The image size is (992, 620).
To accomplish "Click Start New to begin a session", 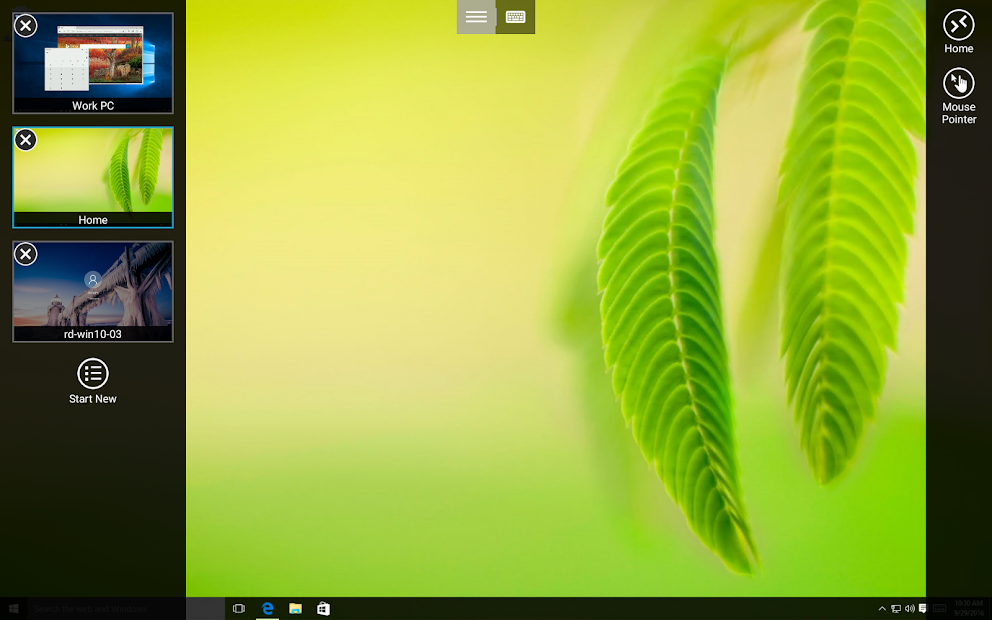I will [x=92, y=380].
